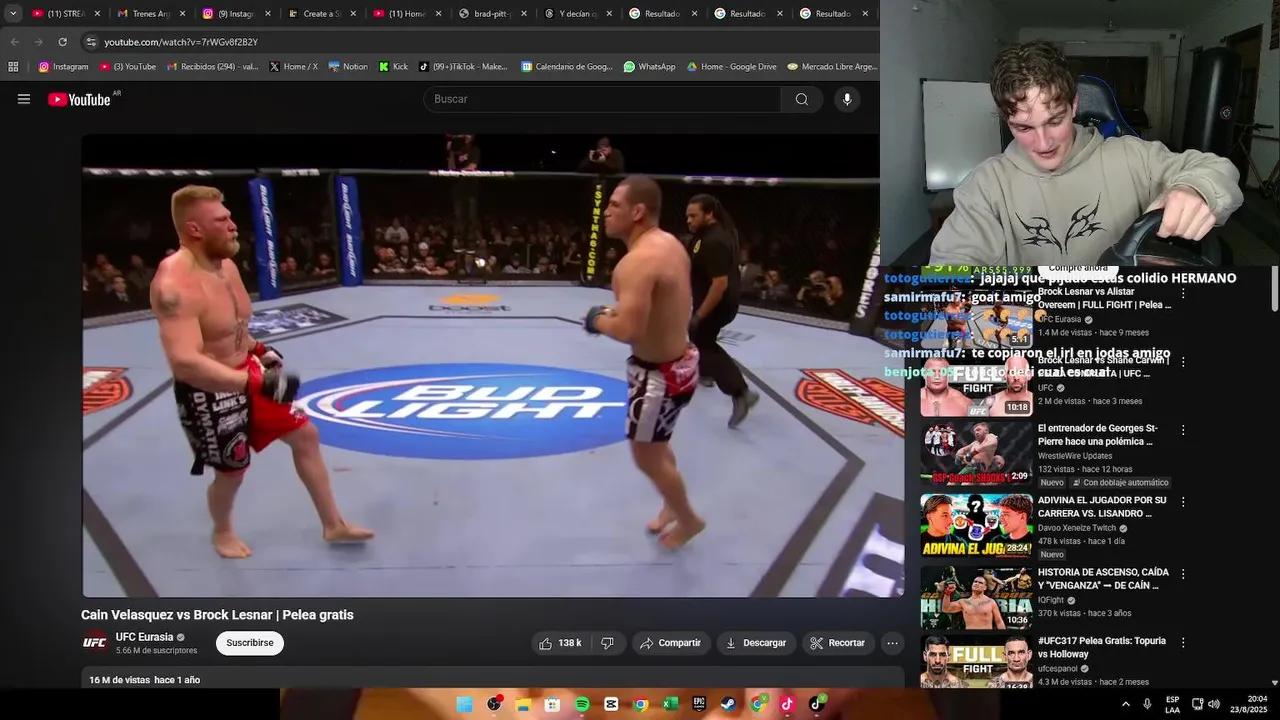Image resolution: width=1280 pixels, height=720 pixels.
Task: Close the Trenes Arg tab
Action: click(x=182, y=14)
